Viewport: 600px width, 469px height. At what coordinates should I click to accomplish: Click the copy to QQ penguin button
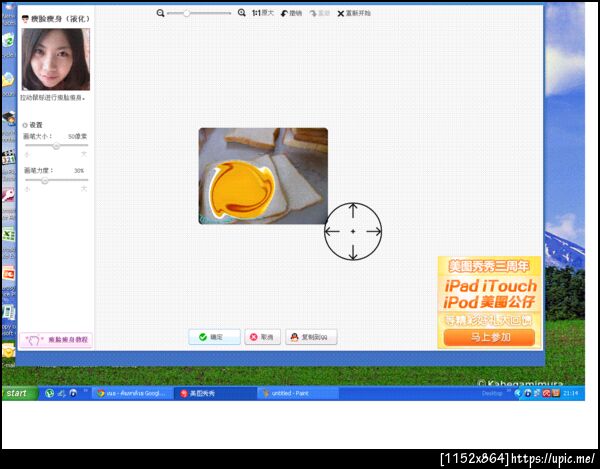(311, 337)
